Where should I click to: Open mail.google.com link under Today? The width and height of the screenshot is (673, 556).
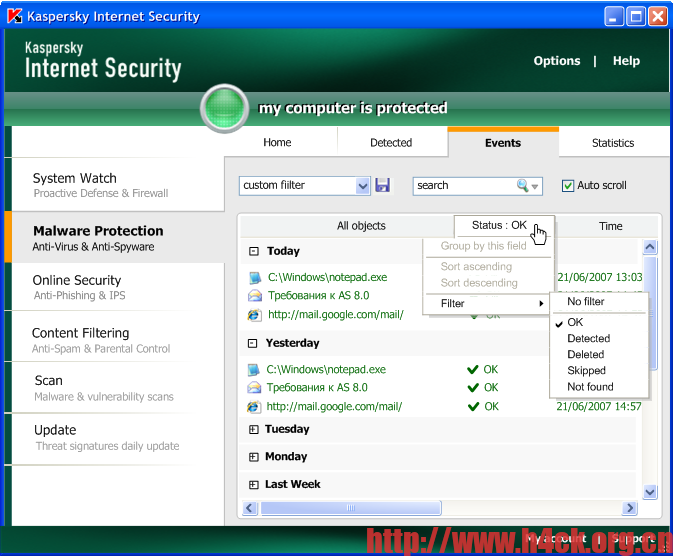(336, 315)
